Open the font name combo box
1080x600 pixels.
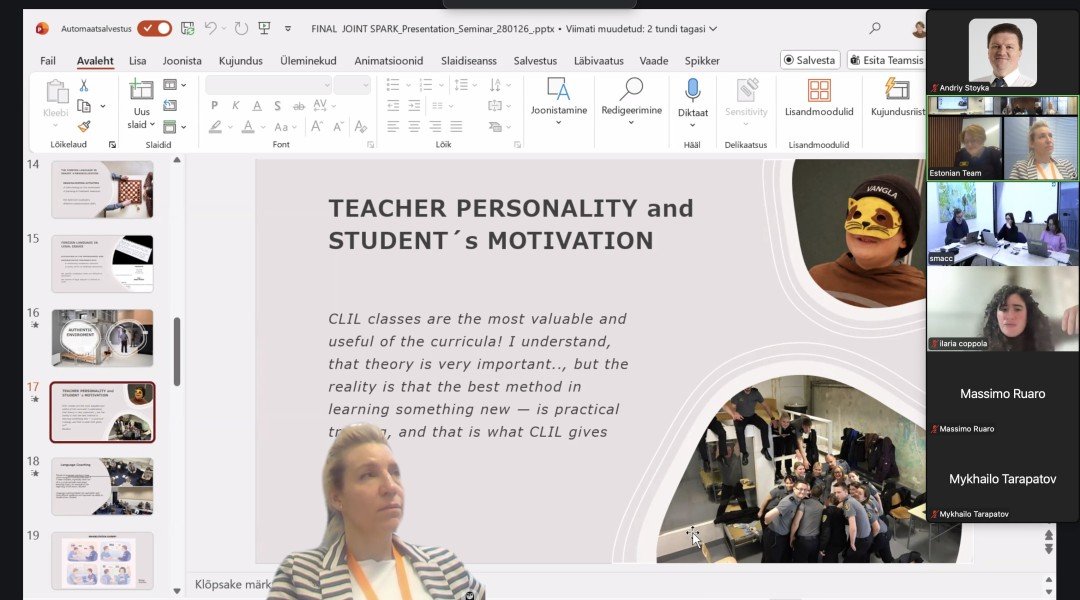268,85
